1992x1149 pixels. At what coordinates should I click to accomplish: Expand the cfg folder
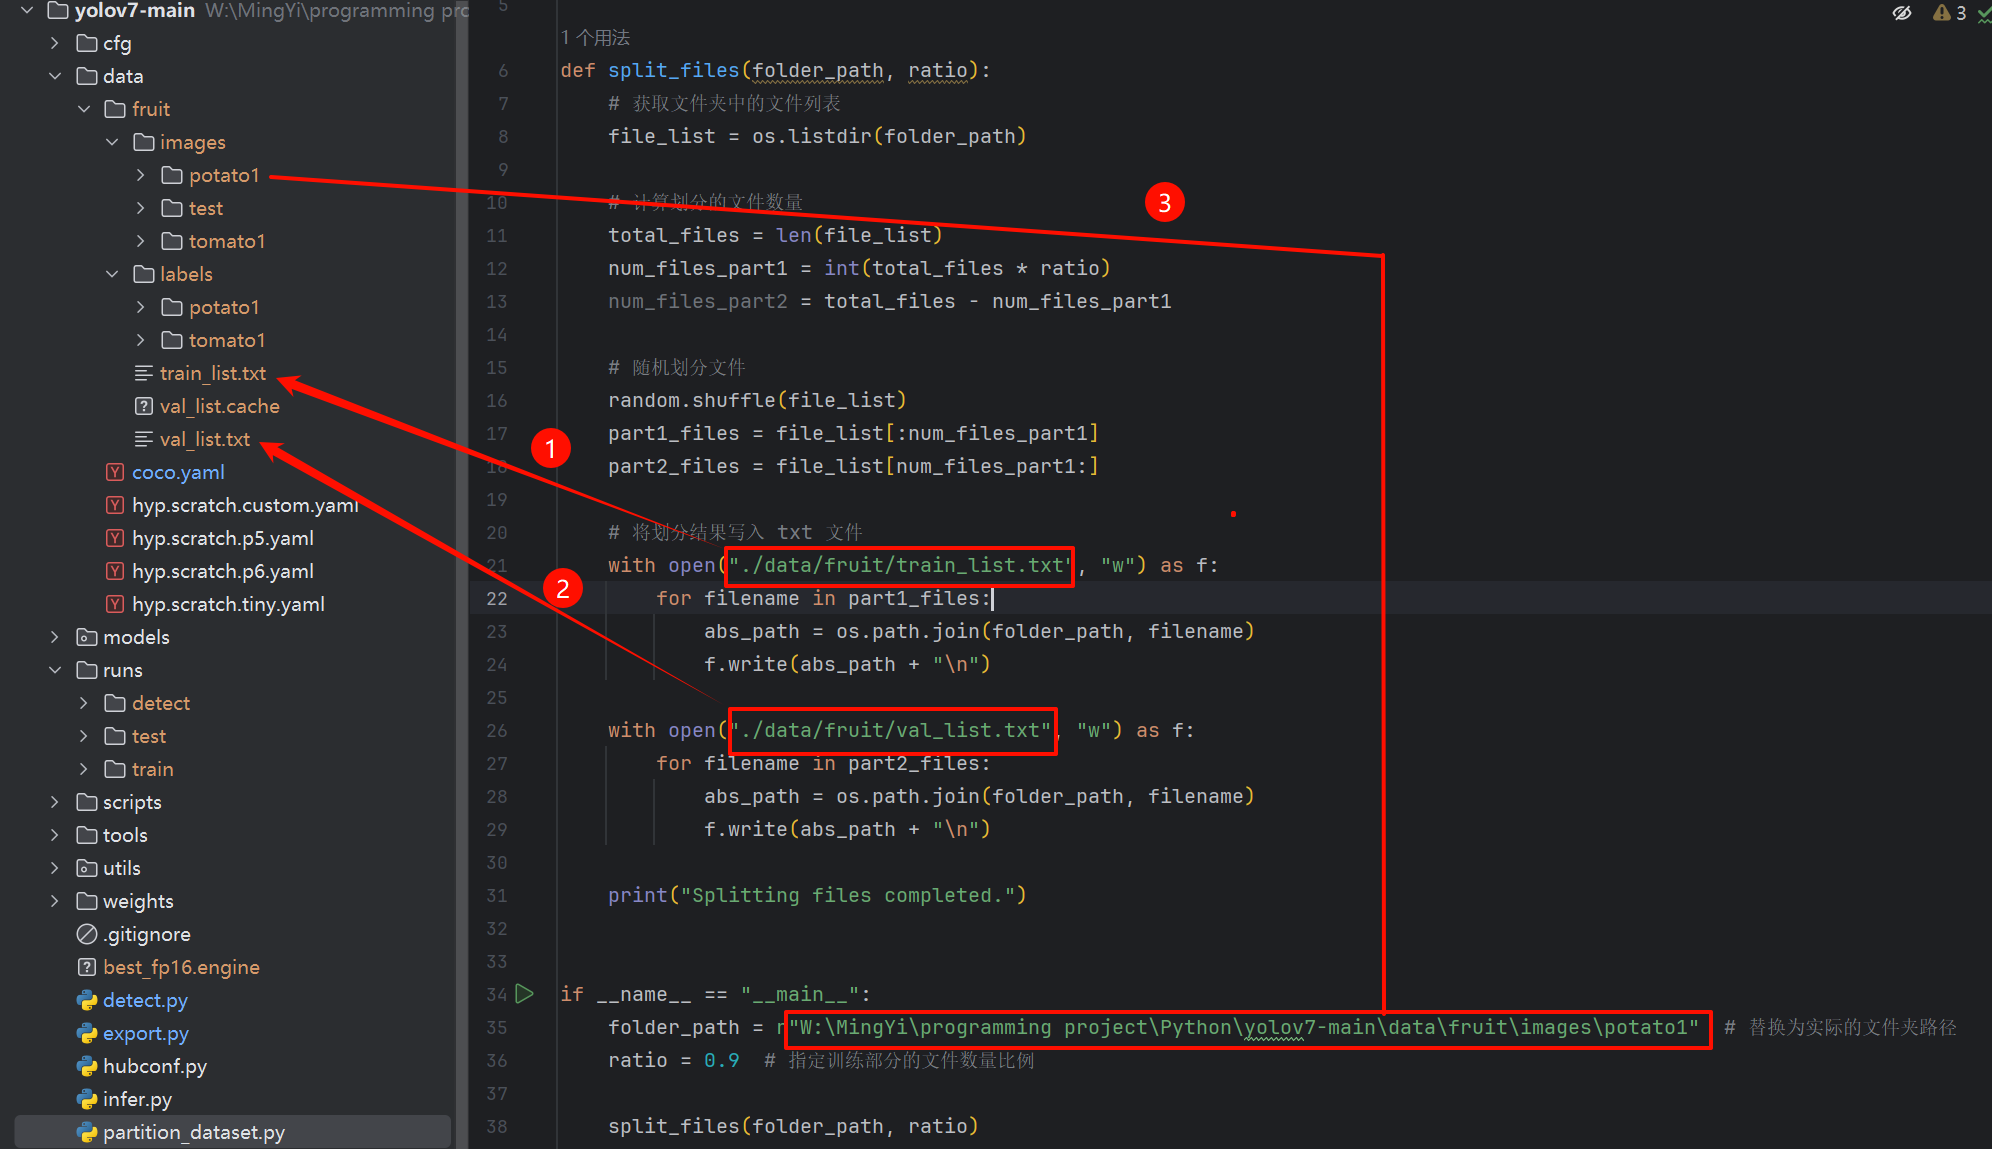(55, 43)
